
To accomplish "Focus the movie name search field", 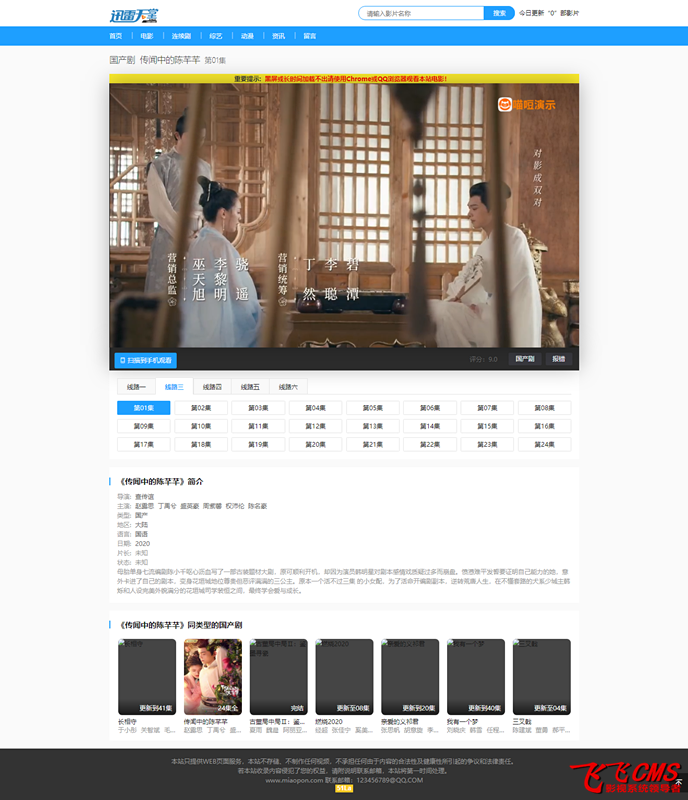I will [421, 14].
